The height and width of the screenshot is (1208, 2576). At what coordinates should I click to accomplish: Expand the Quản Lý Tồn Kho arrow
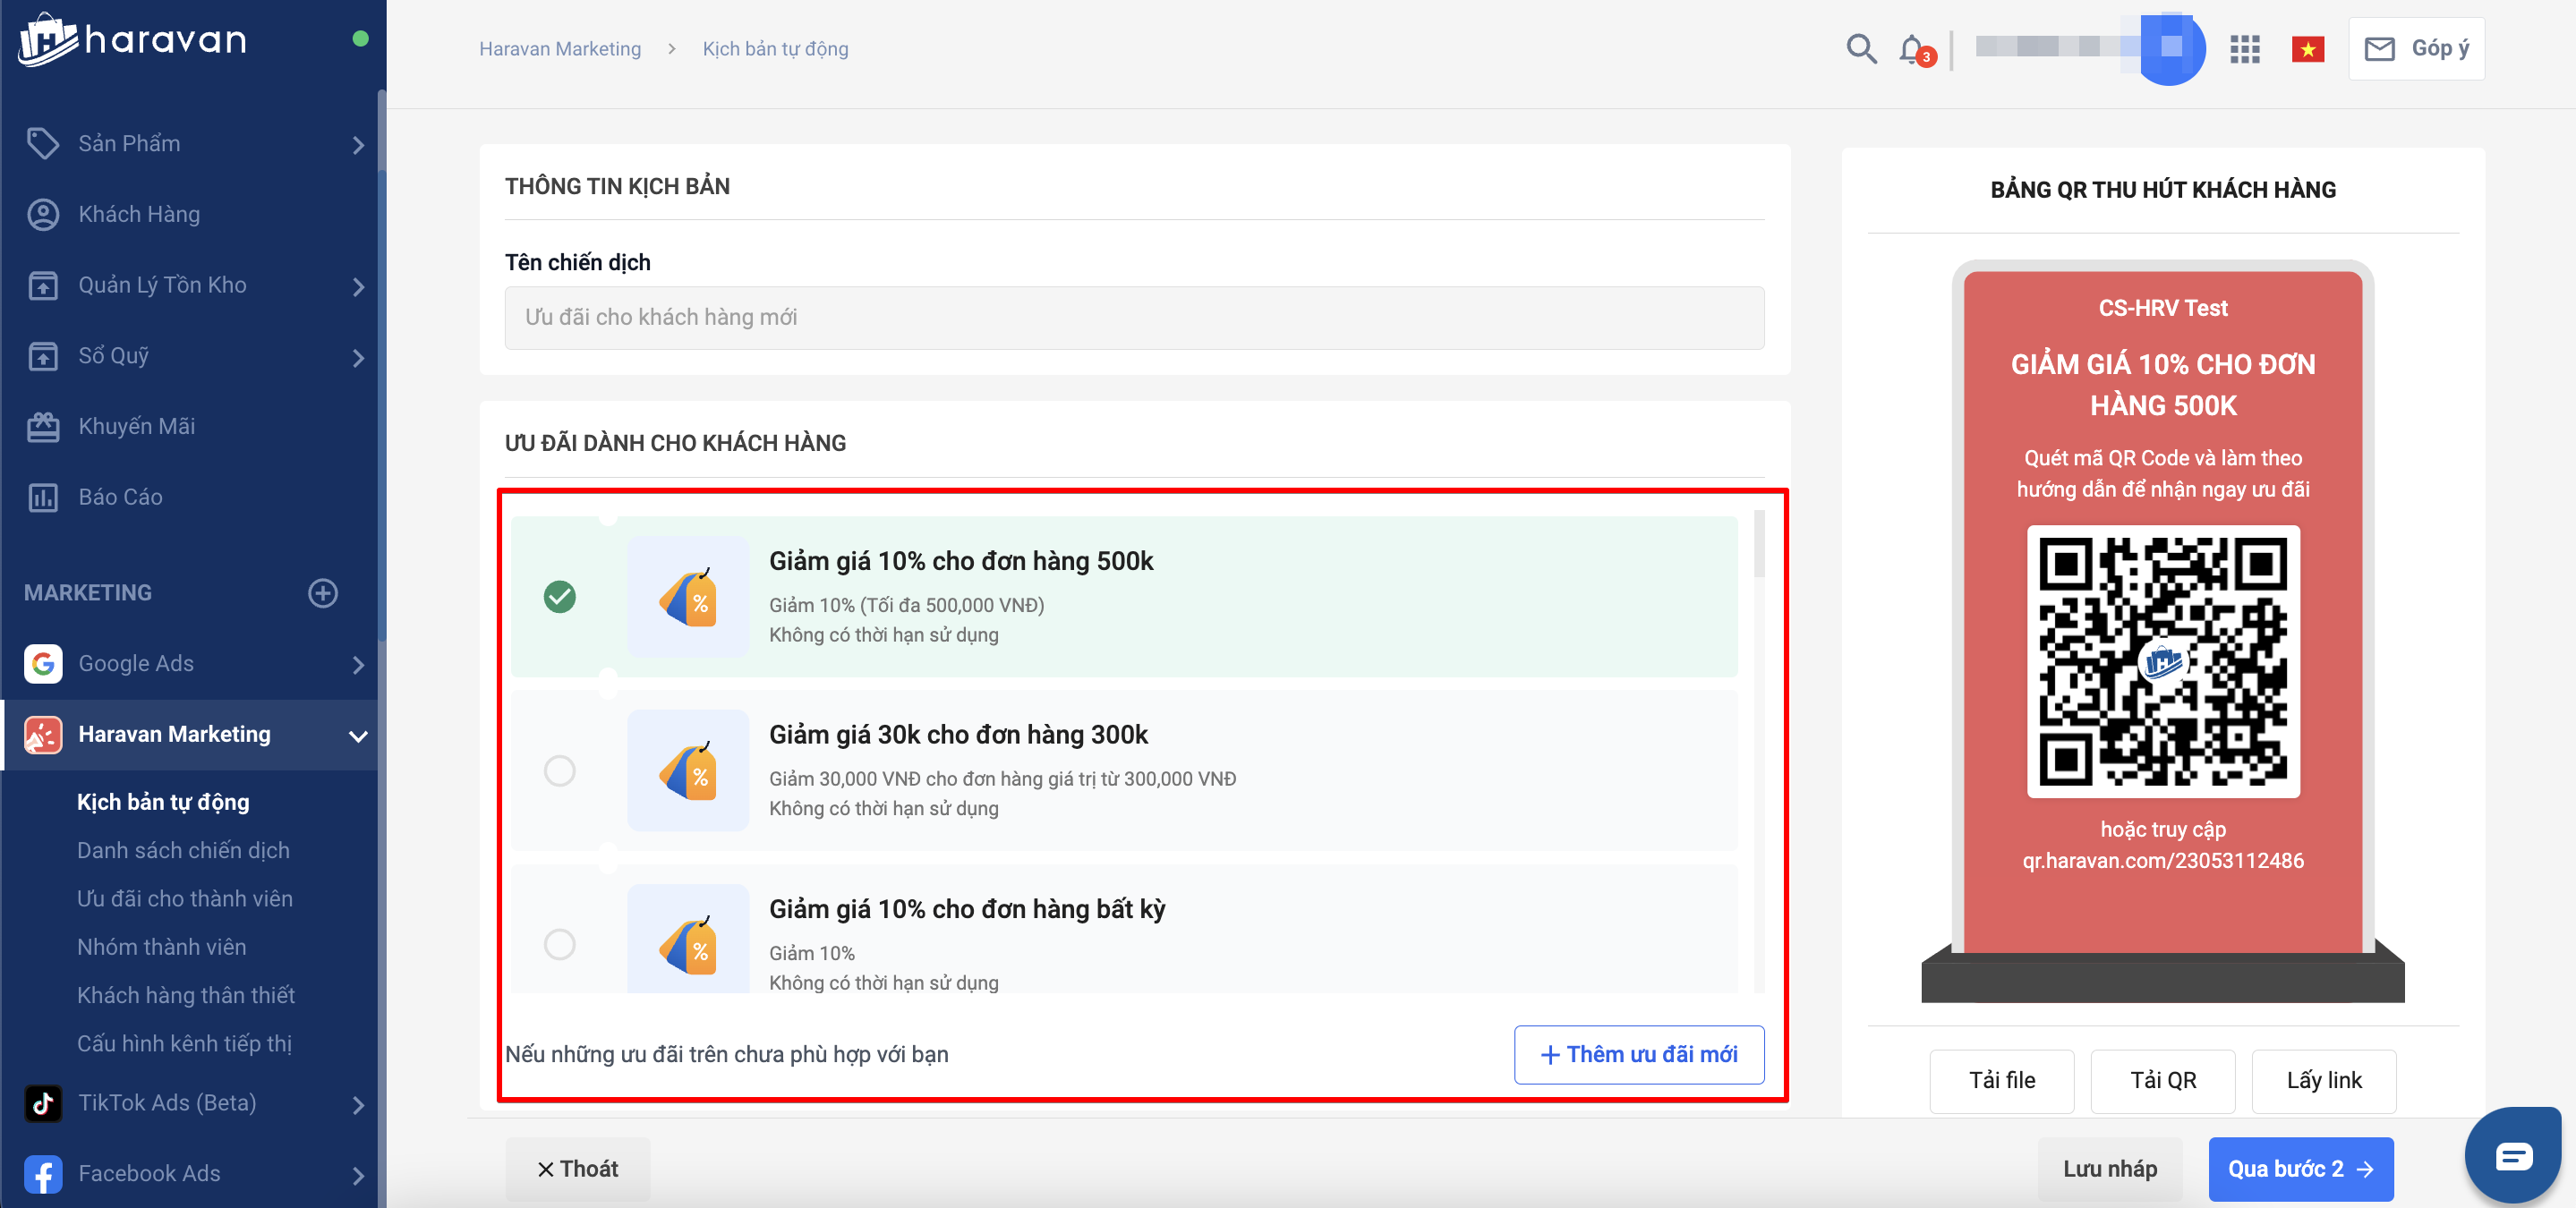358,287
